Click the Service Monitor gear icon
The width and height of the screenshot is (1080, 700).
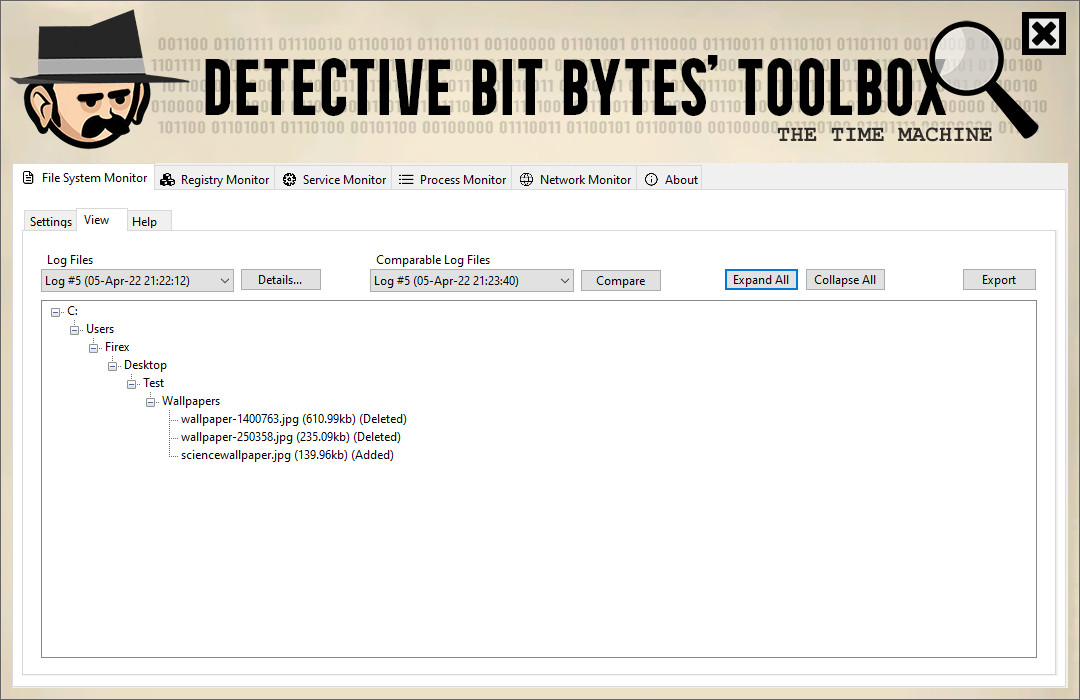(290, 180)
